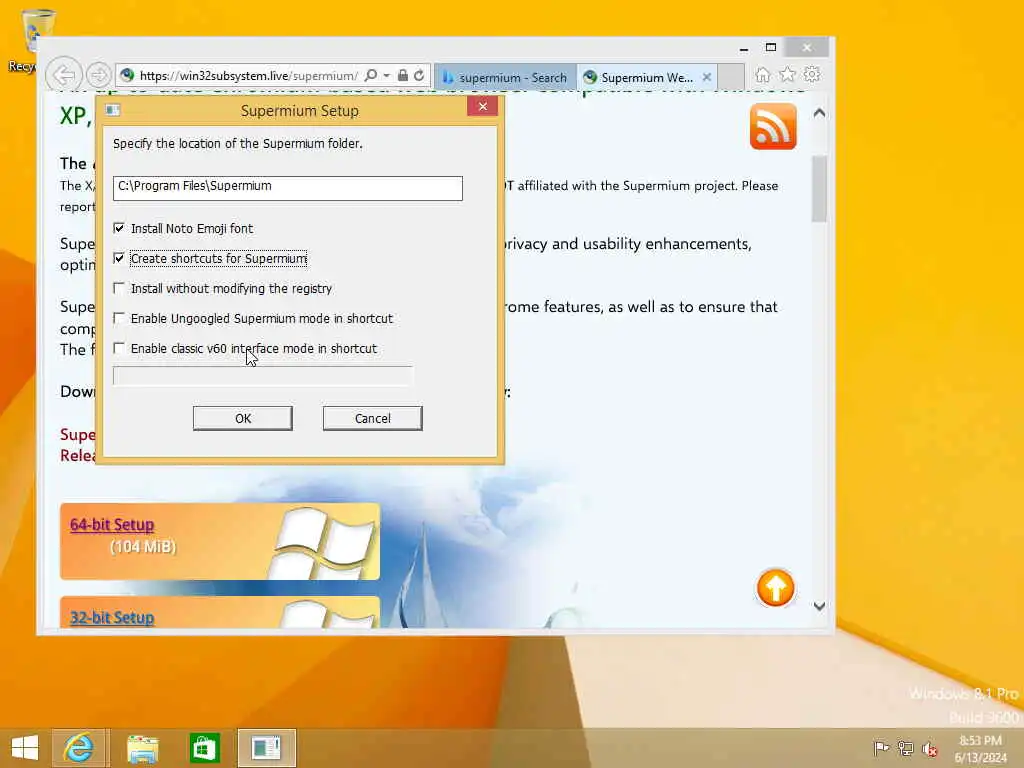
Task: Minimize the Internet Explorer window
Action: (x=744, y=48)
